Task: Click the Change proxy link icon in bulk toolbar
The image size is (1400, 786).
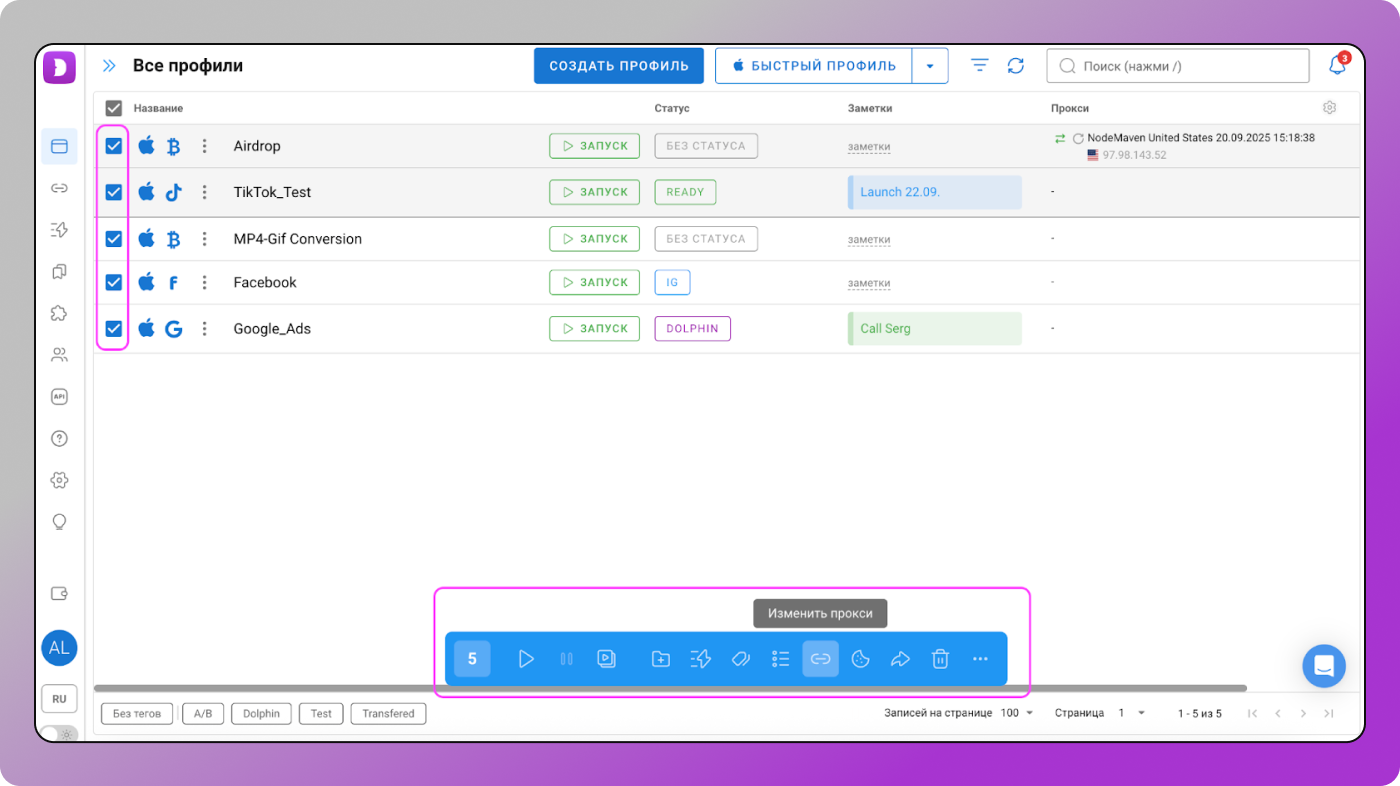Action: pyautogui.click(x=820, y=659)
